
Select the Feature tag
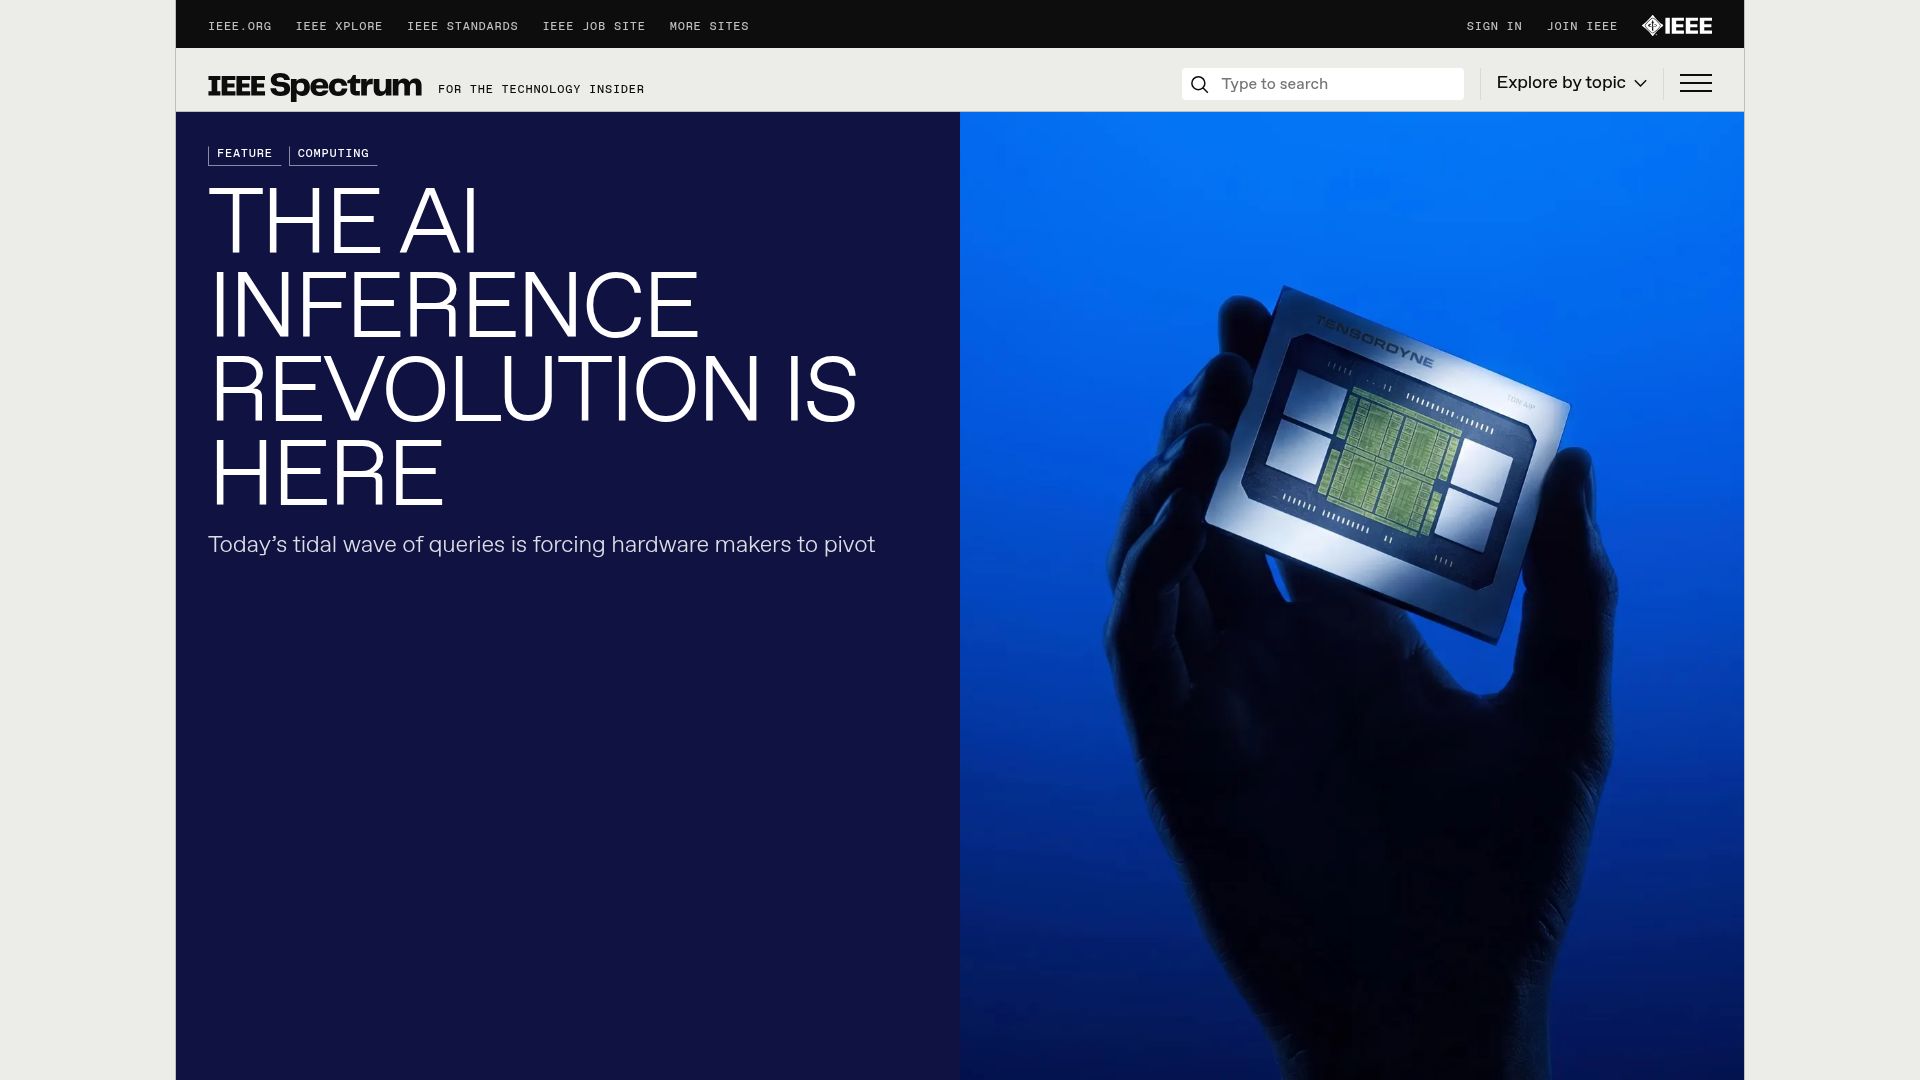245,154
